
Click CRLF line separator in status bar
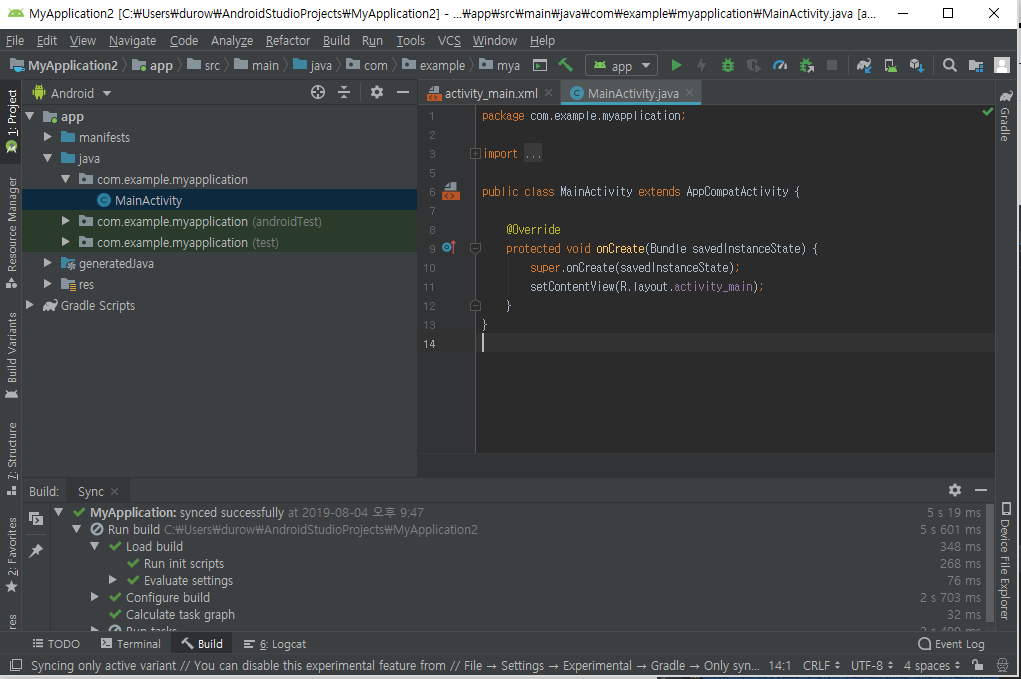pyautogui.click(x=820, y=665)
